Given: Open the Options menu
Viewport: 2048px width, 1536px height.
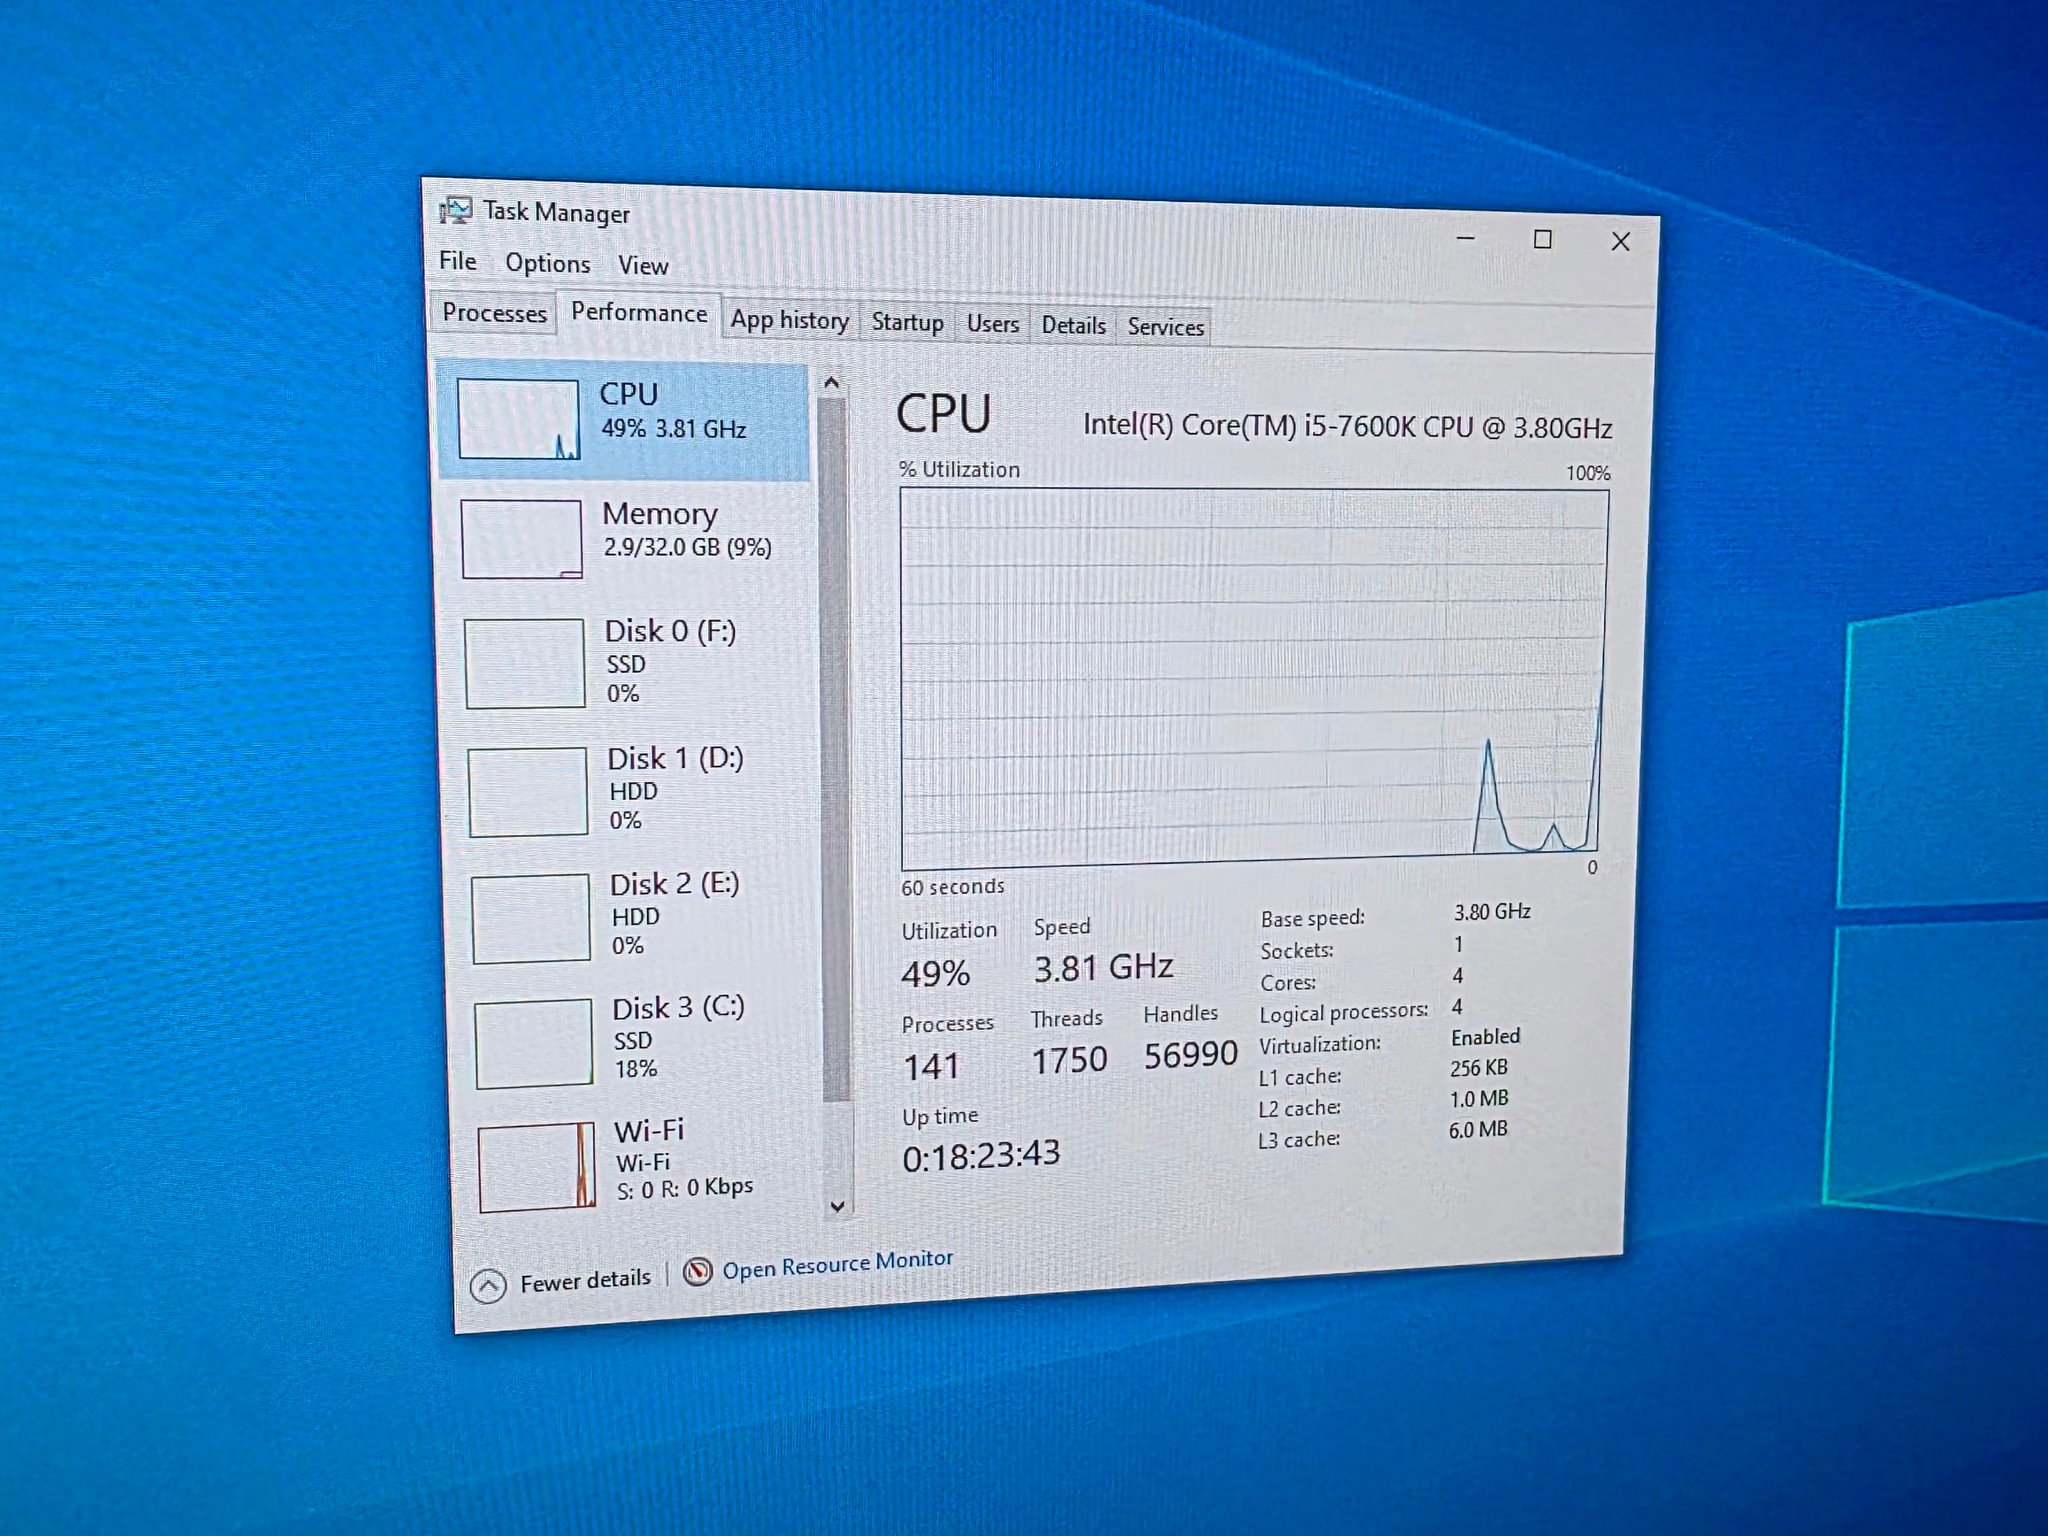Looking at the screenshot, I should click(x=547, y=263).
